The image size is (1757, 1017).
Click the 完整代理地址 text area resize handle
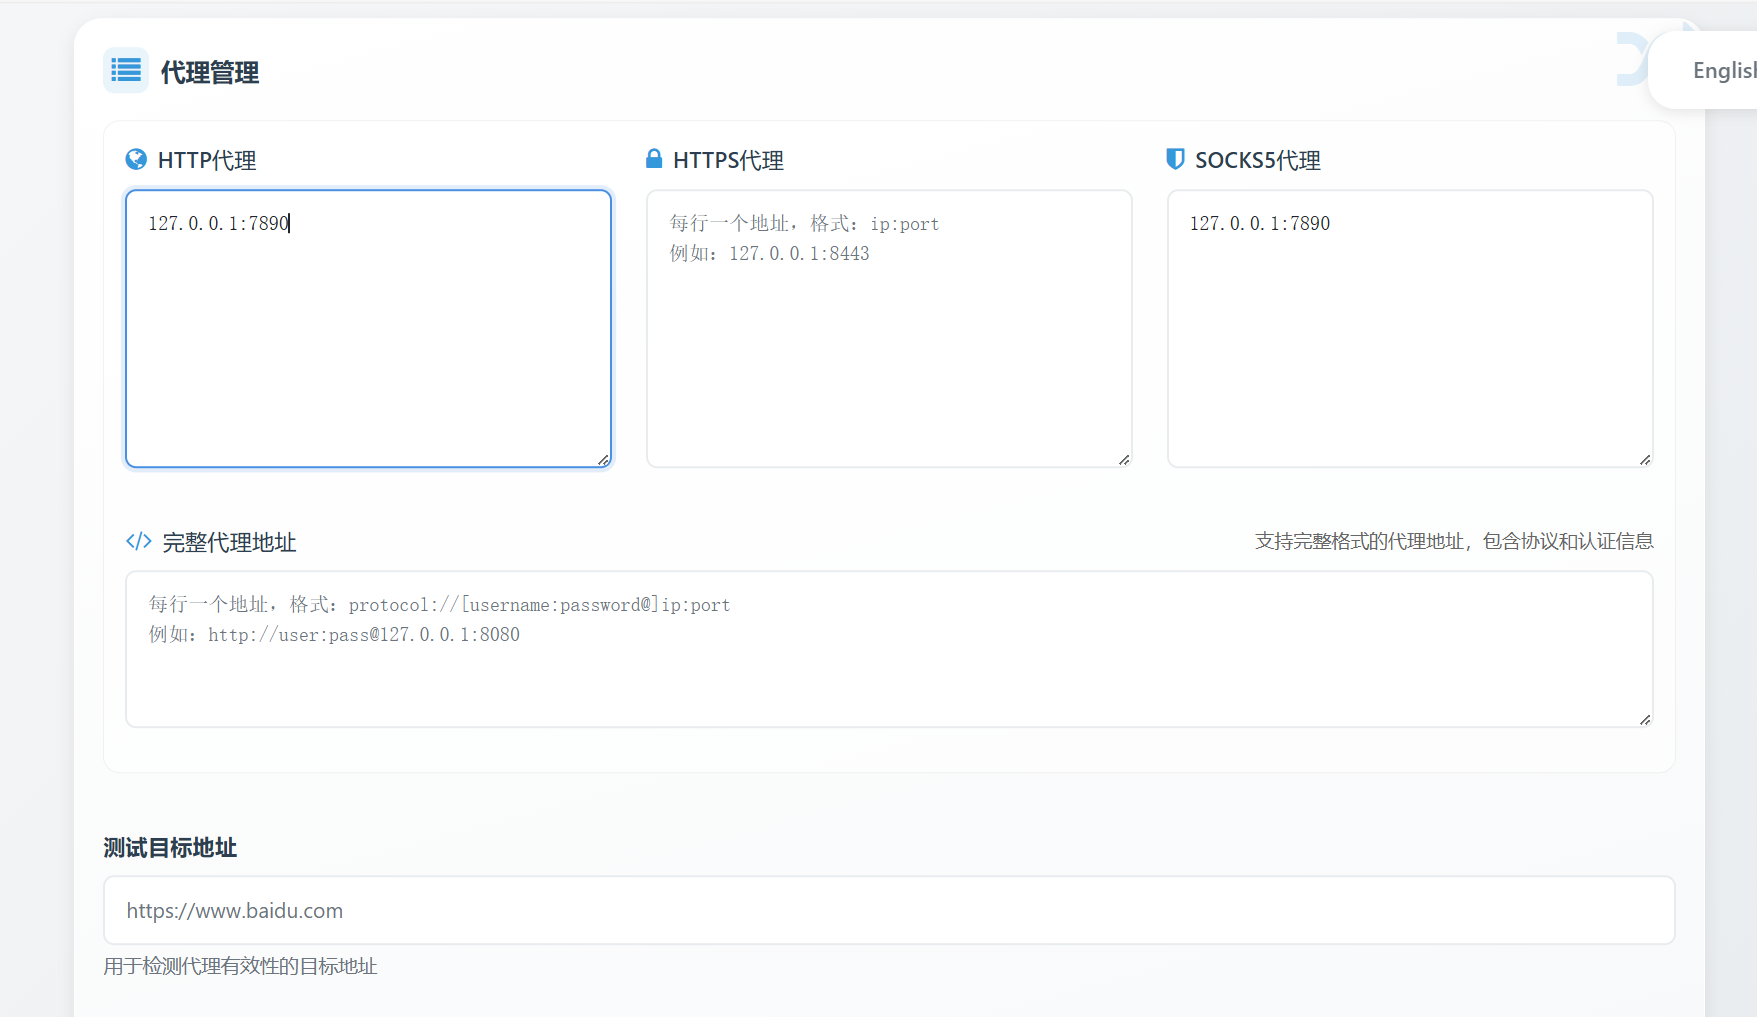click(1645, 720)
